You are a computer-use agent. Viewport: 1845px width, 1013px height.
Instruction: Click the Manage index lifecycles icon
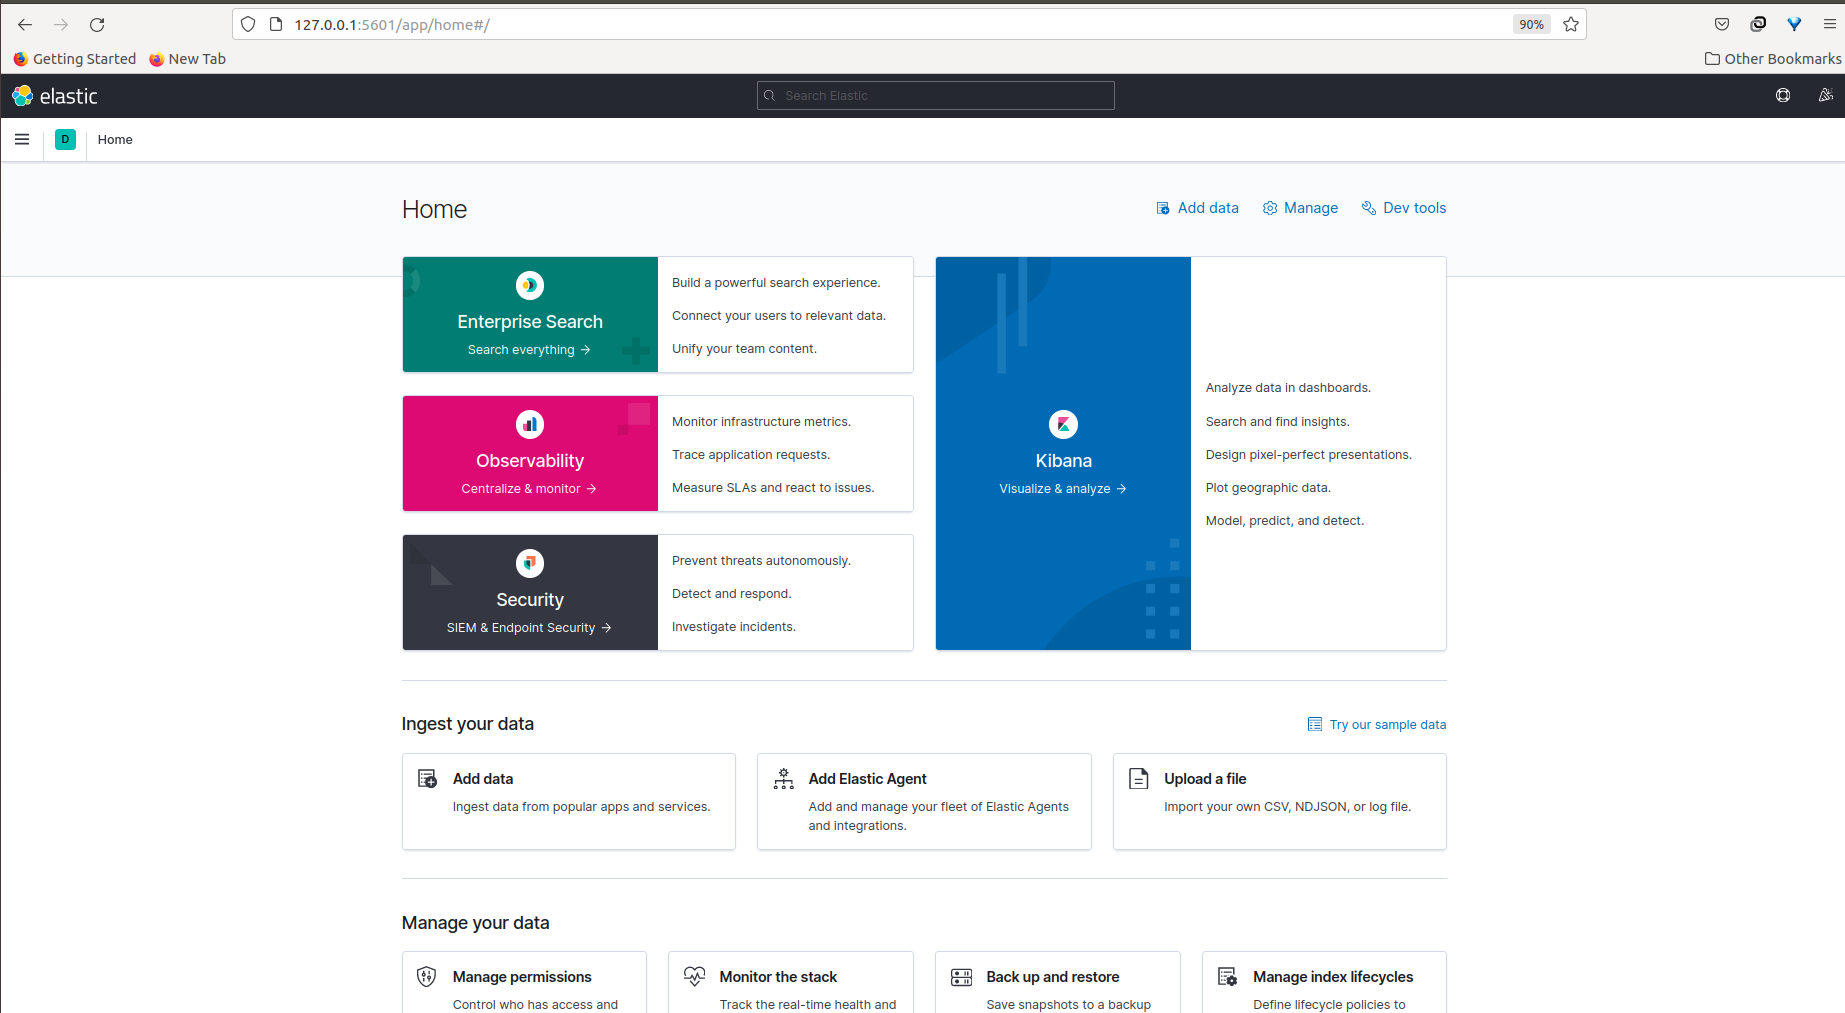point(1227,976)
